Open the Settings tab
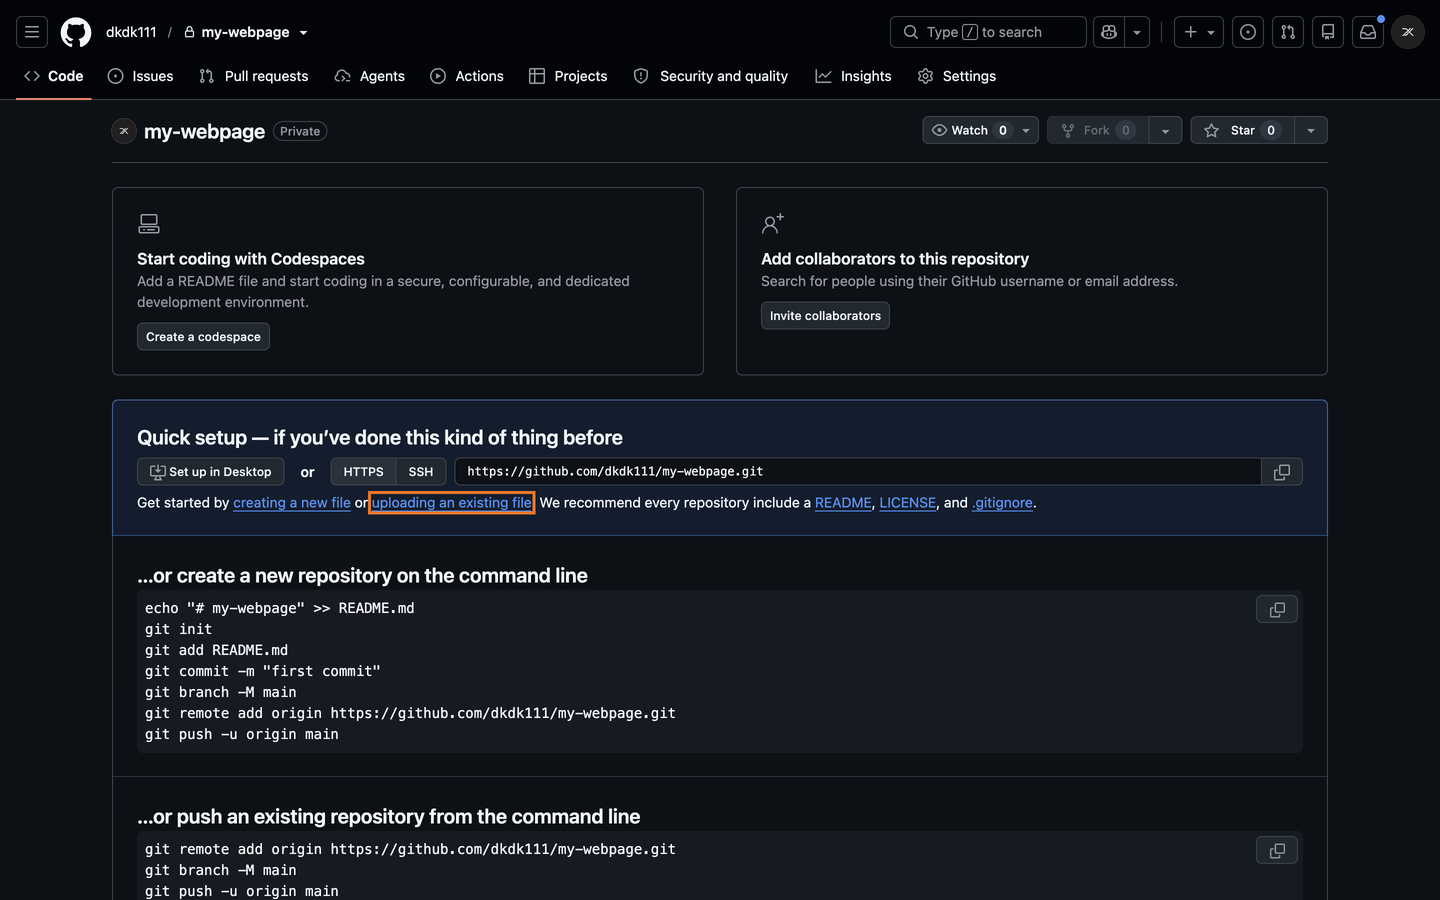This screenshot has height=900, width=1440. [957, 76]
